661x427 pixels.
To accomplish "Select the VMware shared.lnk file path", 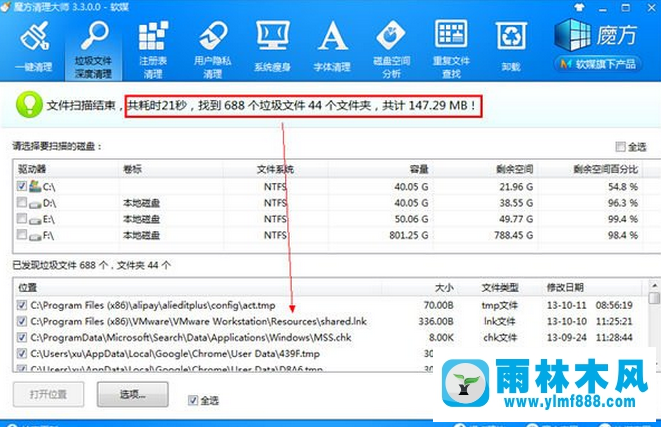I will (x=199, y=321).
